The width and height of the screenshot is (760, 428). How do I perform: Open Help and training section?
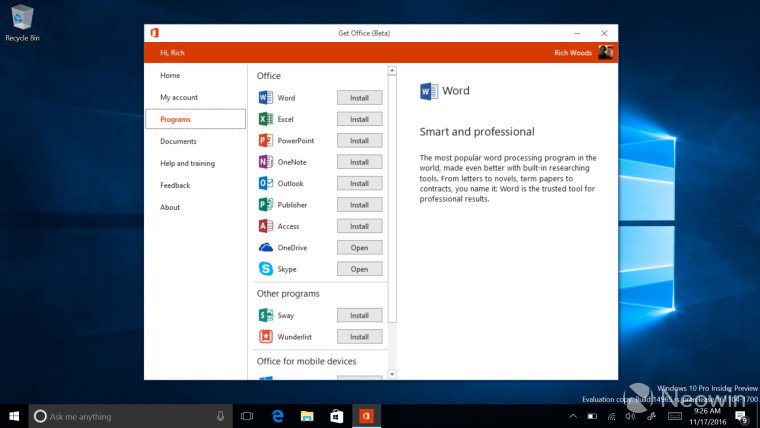[188, 163]
